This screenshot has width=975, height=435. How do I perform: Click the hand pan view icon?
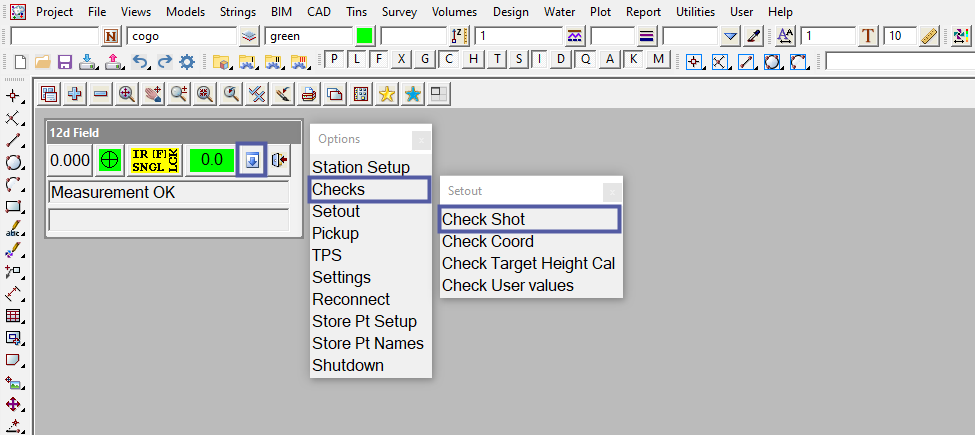pyautogui.click(x=153, y=94)
